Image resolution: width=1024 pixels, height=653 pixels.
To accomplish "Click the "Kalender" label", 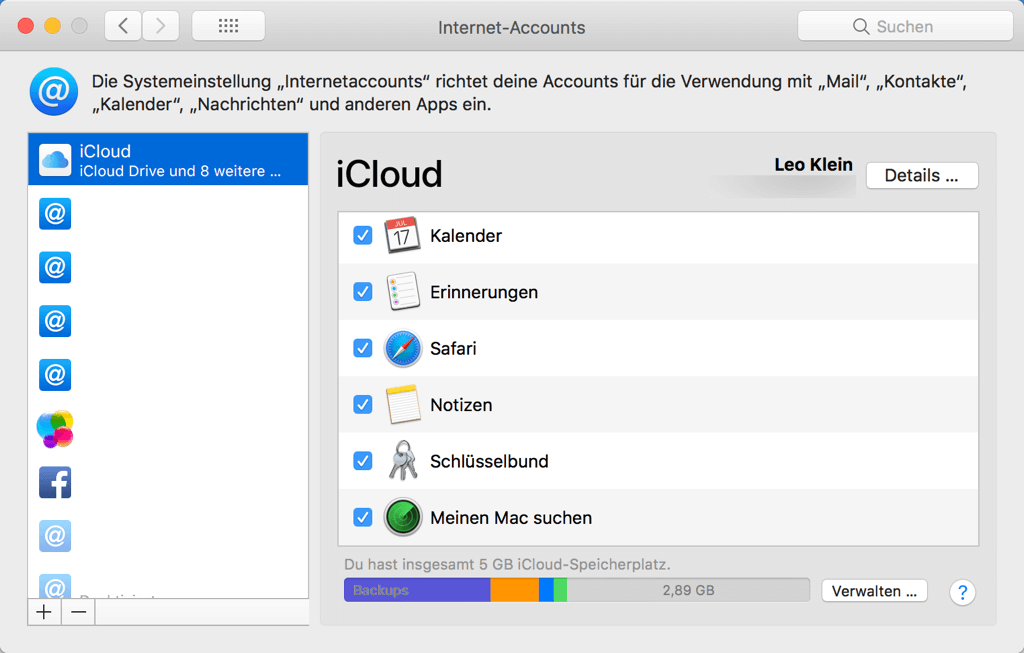I will point(466,236).
